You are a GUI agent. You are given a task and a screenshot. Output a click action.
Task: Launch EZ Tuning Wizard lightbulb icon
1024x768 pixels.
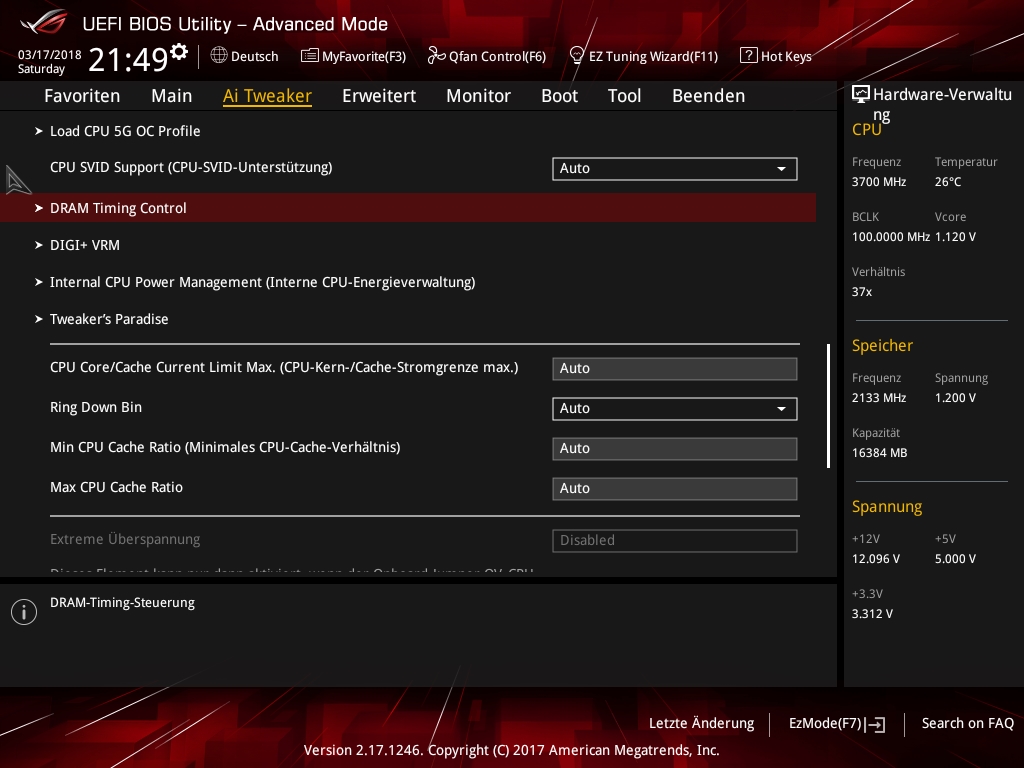coord(576,56)
